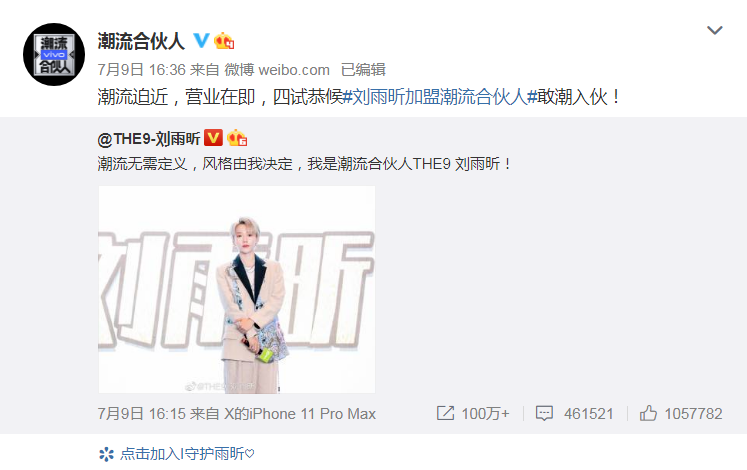Image resolution: width=747 pixels, height=470 pixels.
Task: Open the post options chevron menu
Action: tap(714, 30)
